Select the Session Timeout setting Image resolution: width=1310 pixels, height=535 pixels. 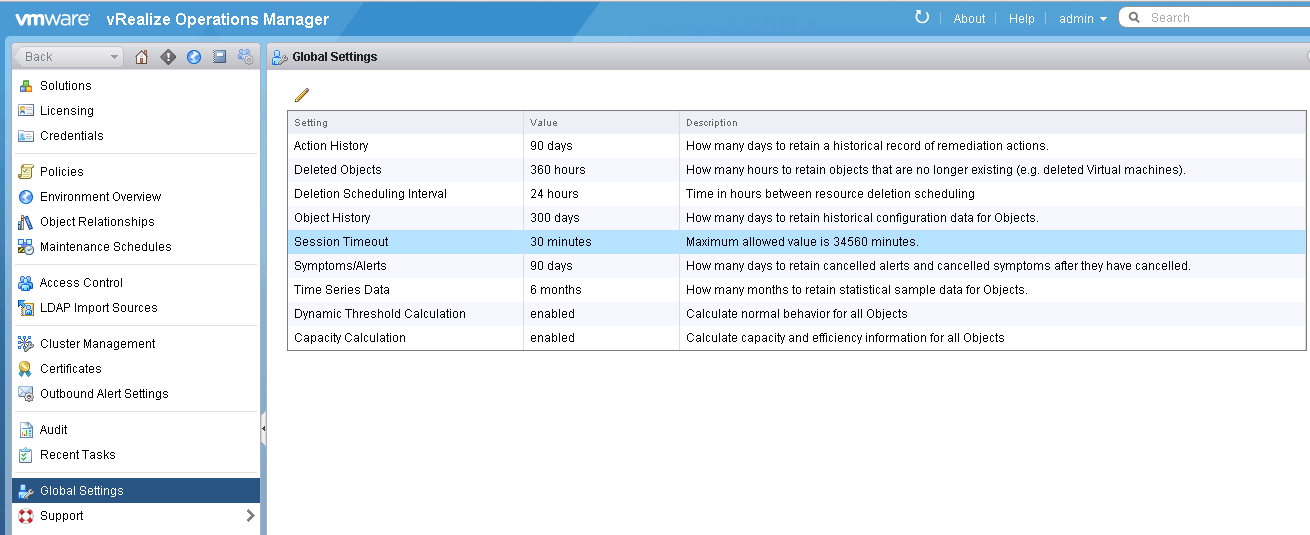coord(797,242)
